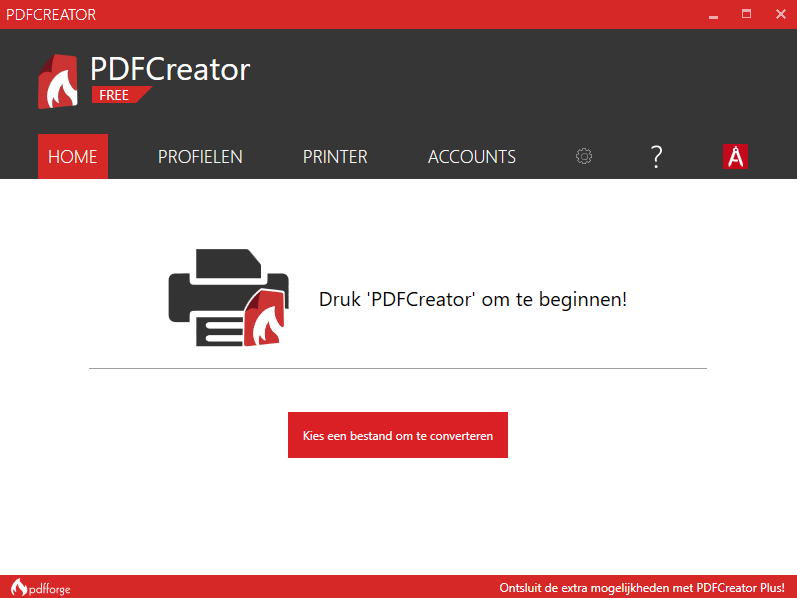The height and width of the screenshot is (598, 797).
Task: Click the red PDF Architect 'A' icon
Action: point(735,156)
